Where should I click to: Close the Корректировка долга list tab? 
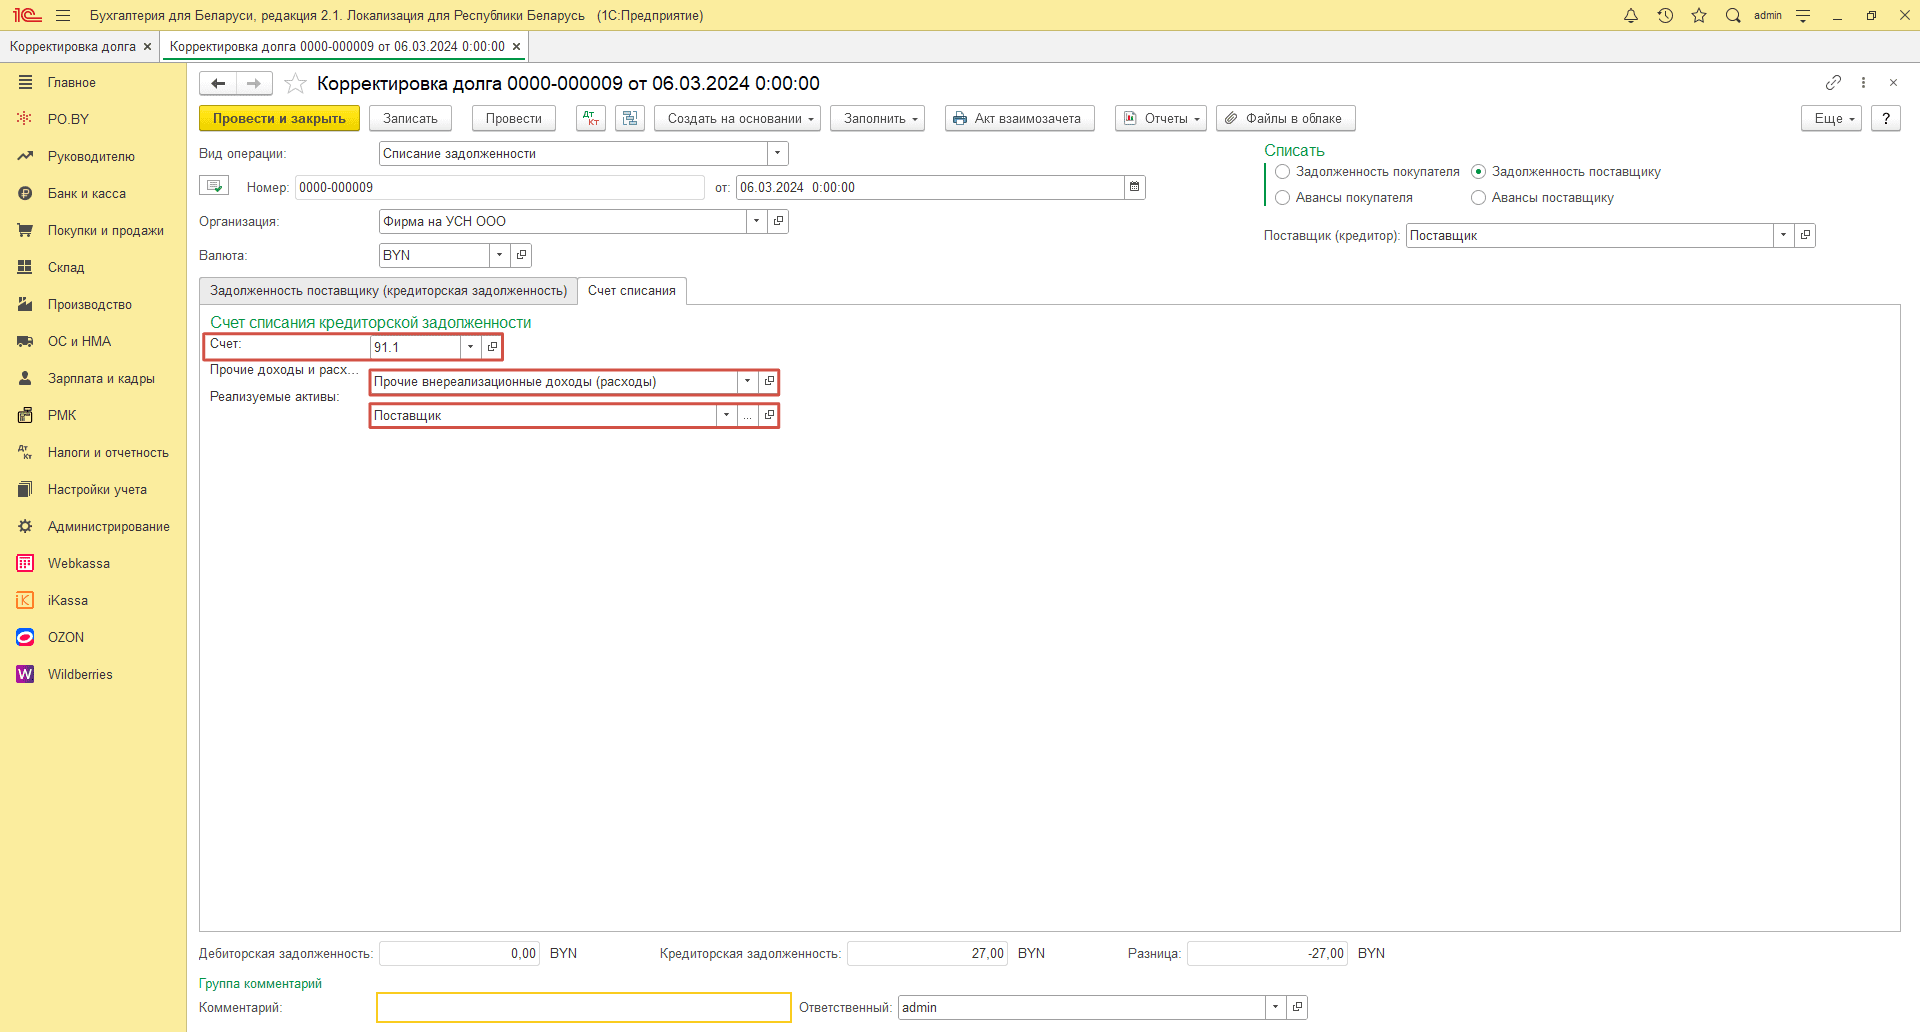(148, 47)
